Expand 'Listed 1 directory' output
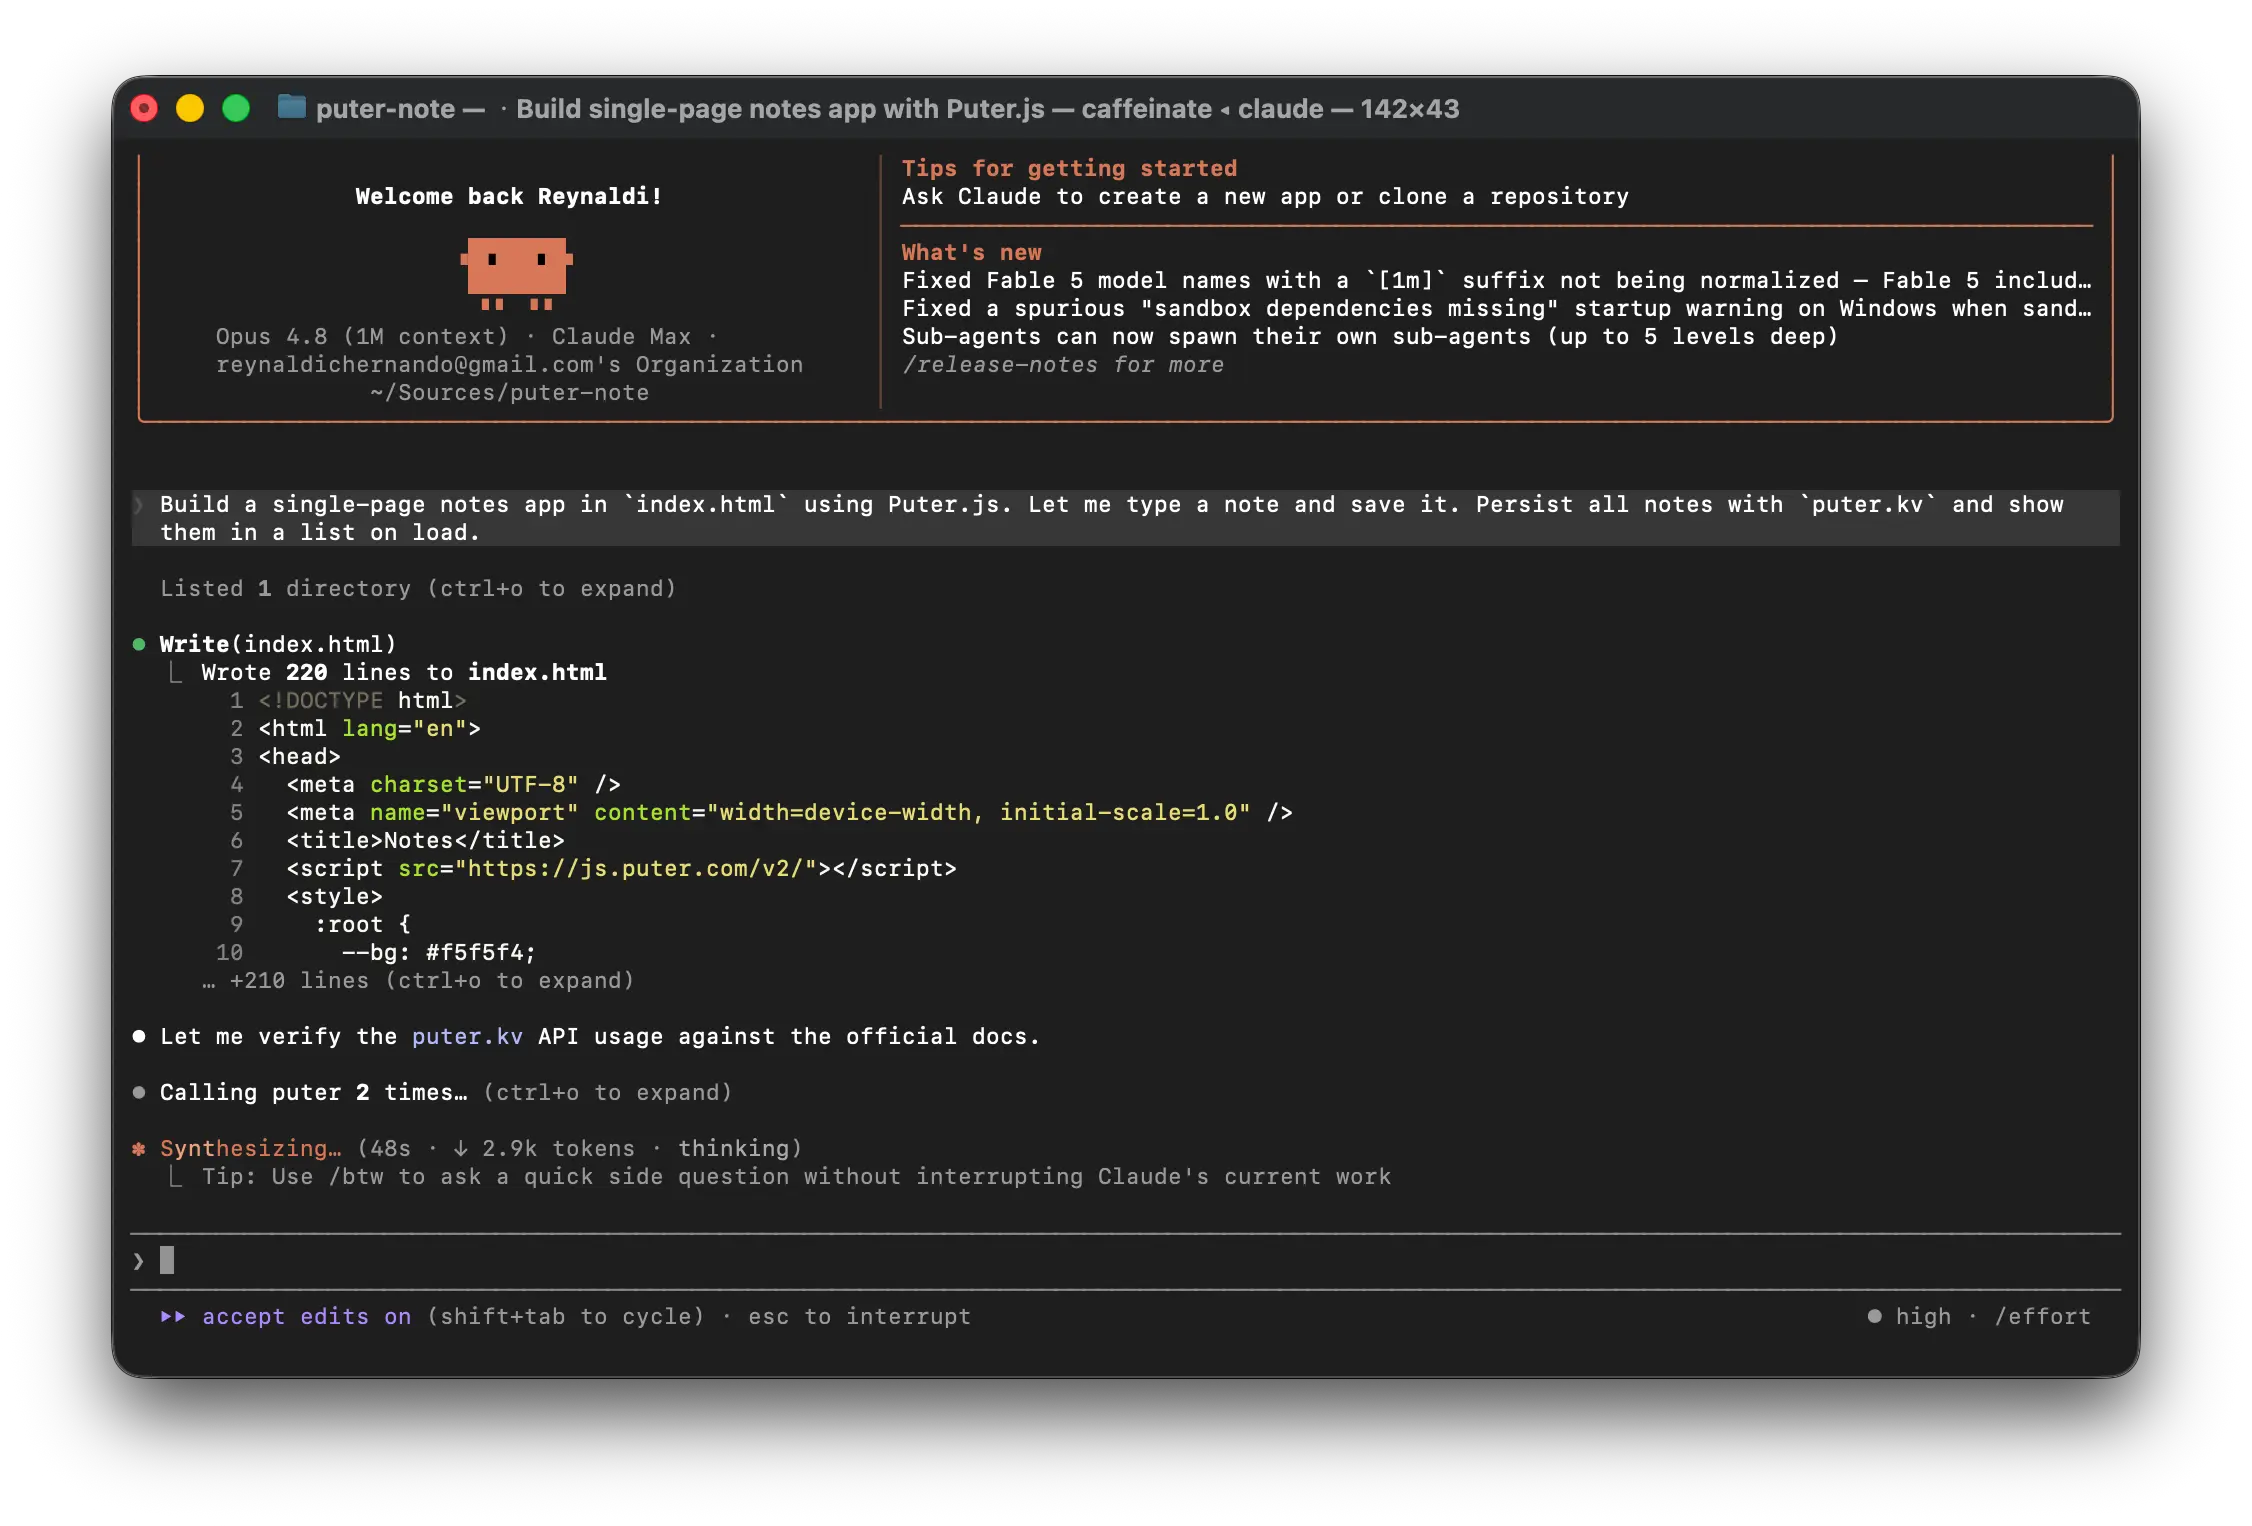Image resolution: width=2252 pixels, height=1526 pixels. (x=418, y=589)
